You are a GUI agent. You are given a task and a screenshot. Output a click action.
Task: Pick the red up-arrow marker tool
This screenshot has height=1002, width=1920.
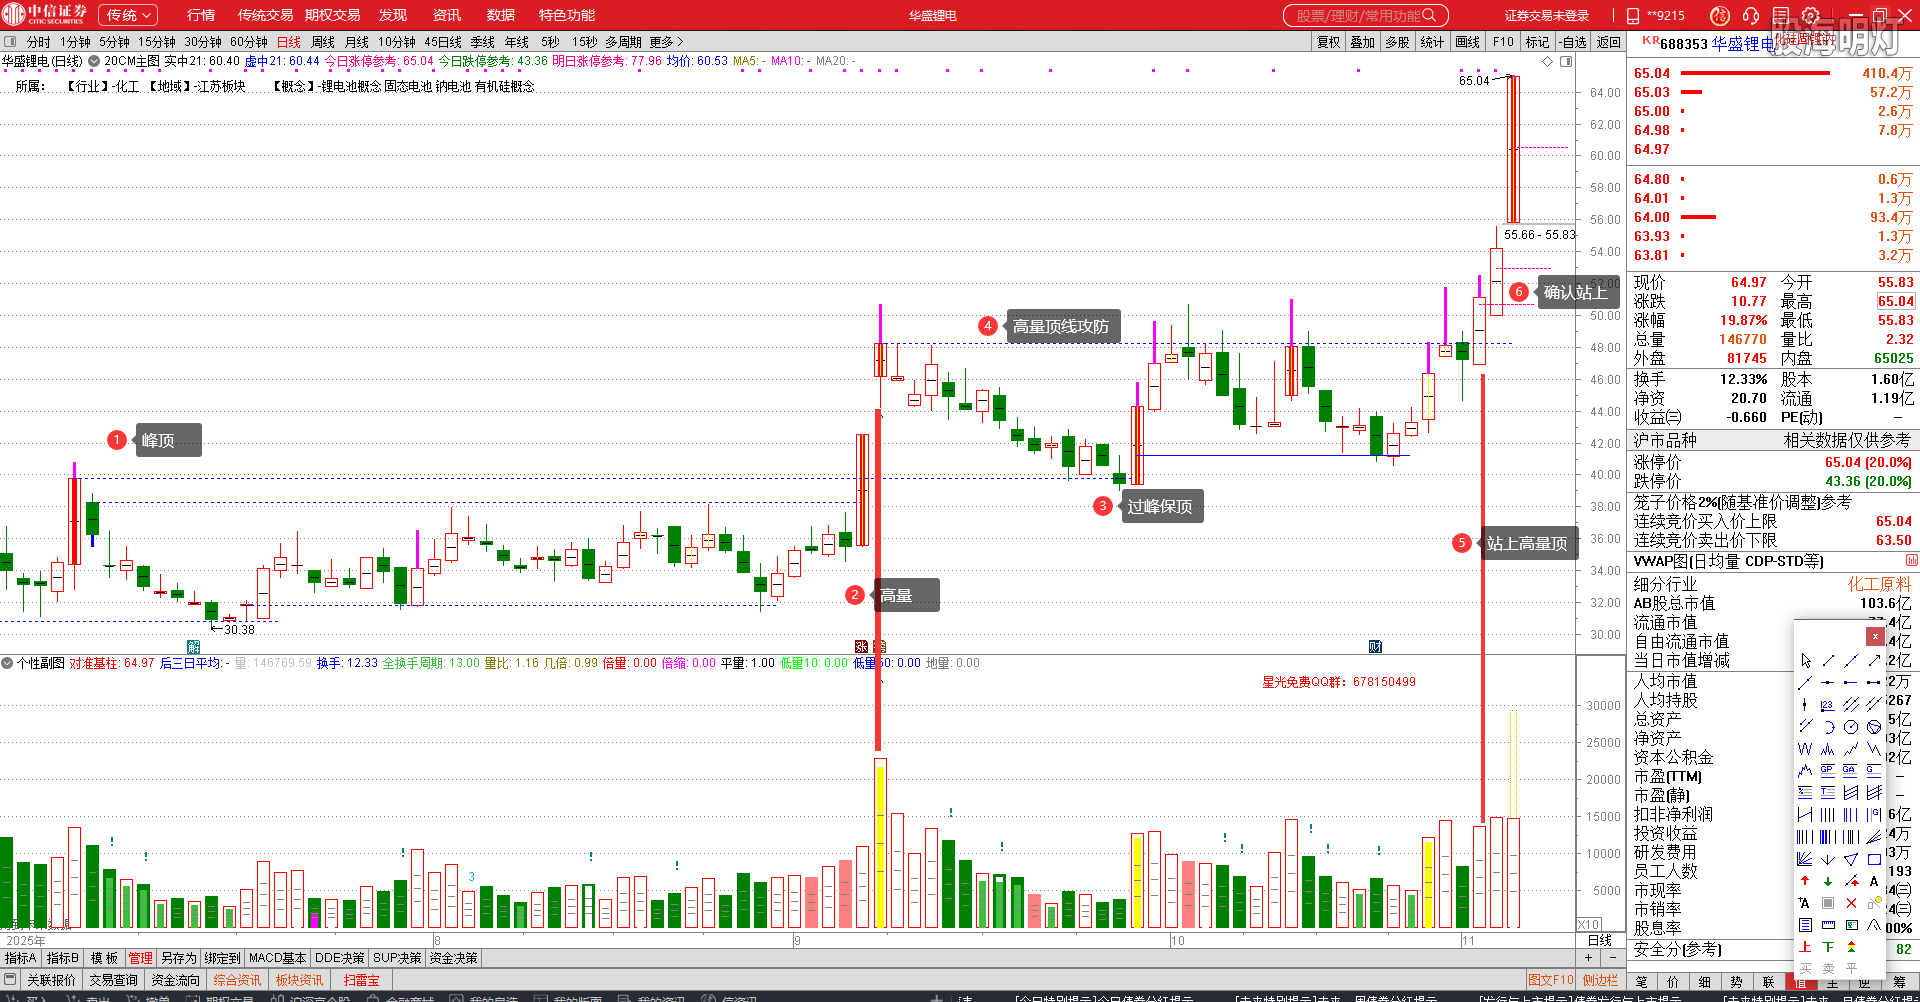coord(1805,881)
